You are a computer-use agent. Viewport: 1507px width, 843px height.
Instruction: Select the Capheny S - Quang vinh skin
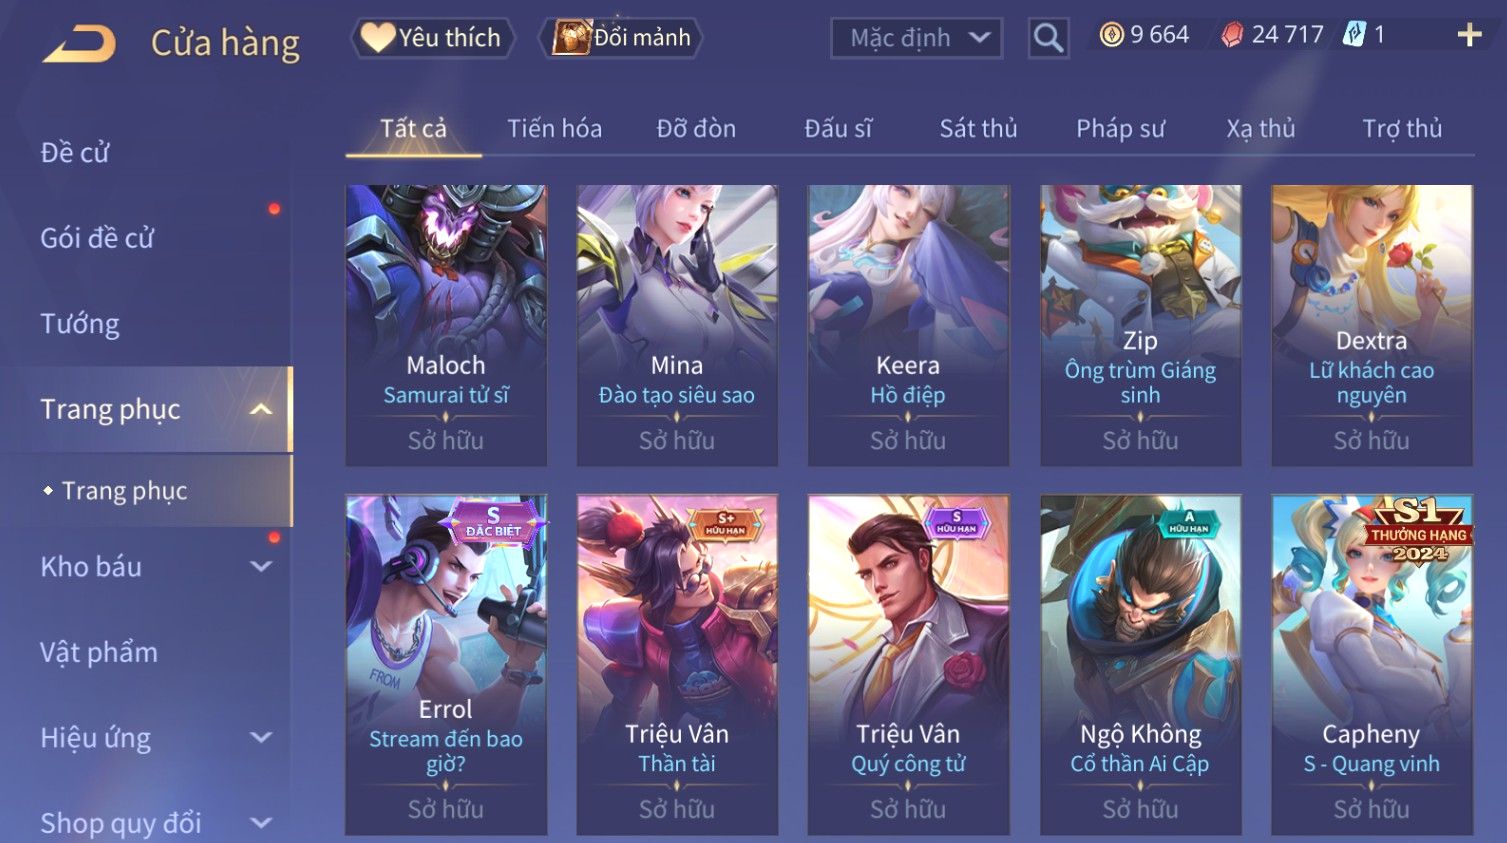coord(1371,664)
